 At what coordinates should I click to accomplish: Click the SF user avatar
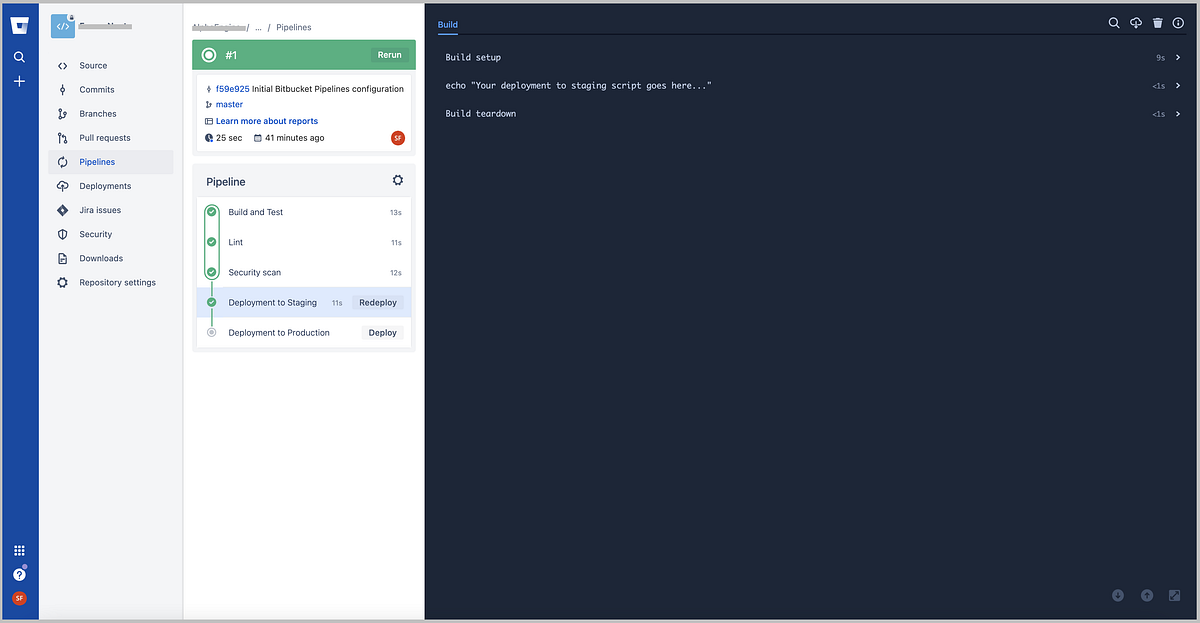click(x=19, y=598)
